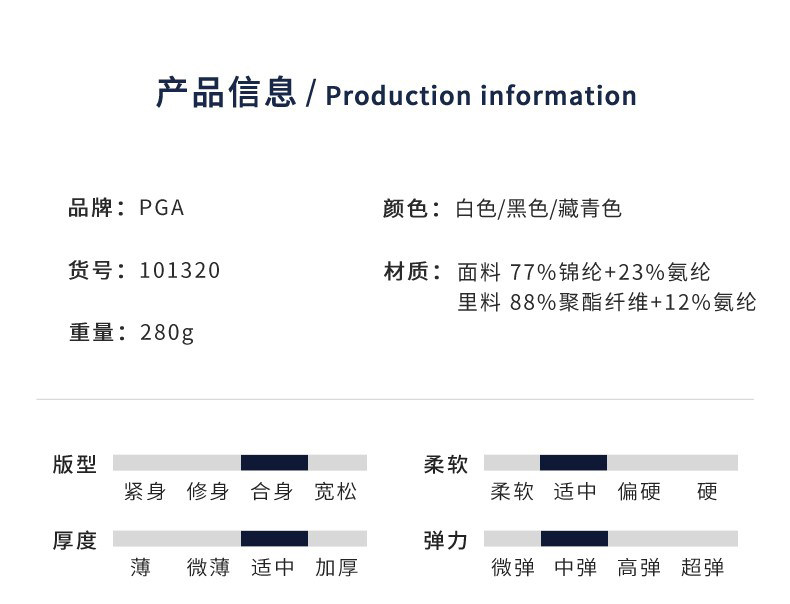The height and width of the screenshot is (604, 790).
Task: Select the 修身 fit label
Action: 208,492
